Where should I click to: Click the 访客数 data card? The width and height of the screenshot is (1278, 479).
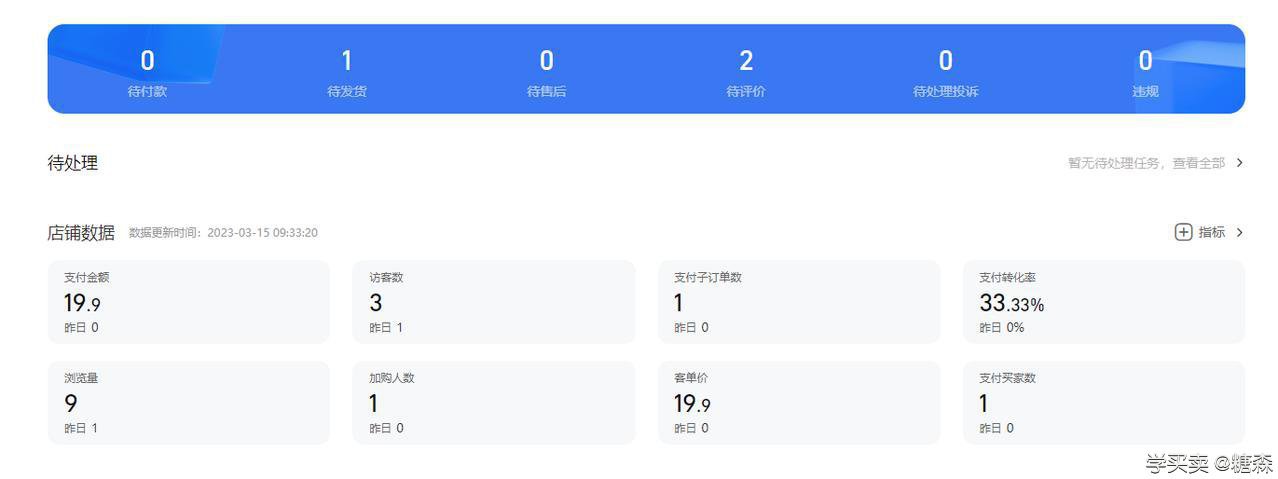tap(494, 302)
